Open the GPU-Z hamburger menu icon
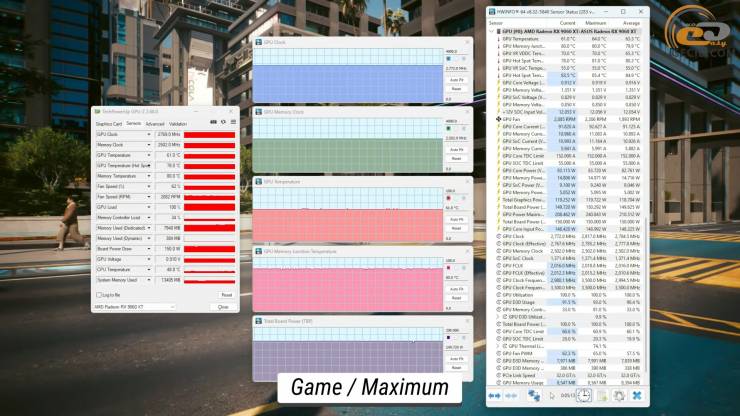Viewport: 740px width, 416px height. click(232, 124)
